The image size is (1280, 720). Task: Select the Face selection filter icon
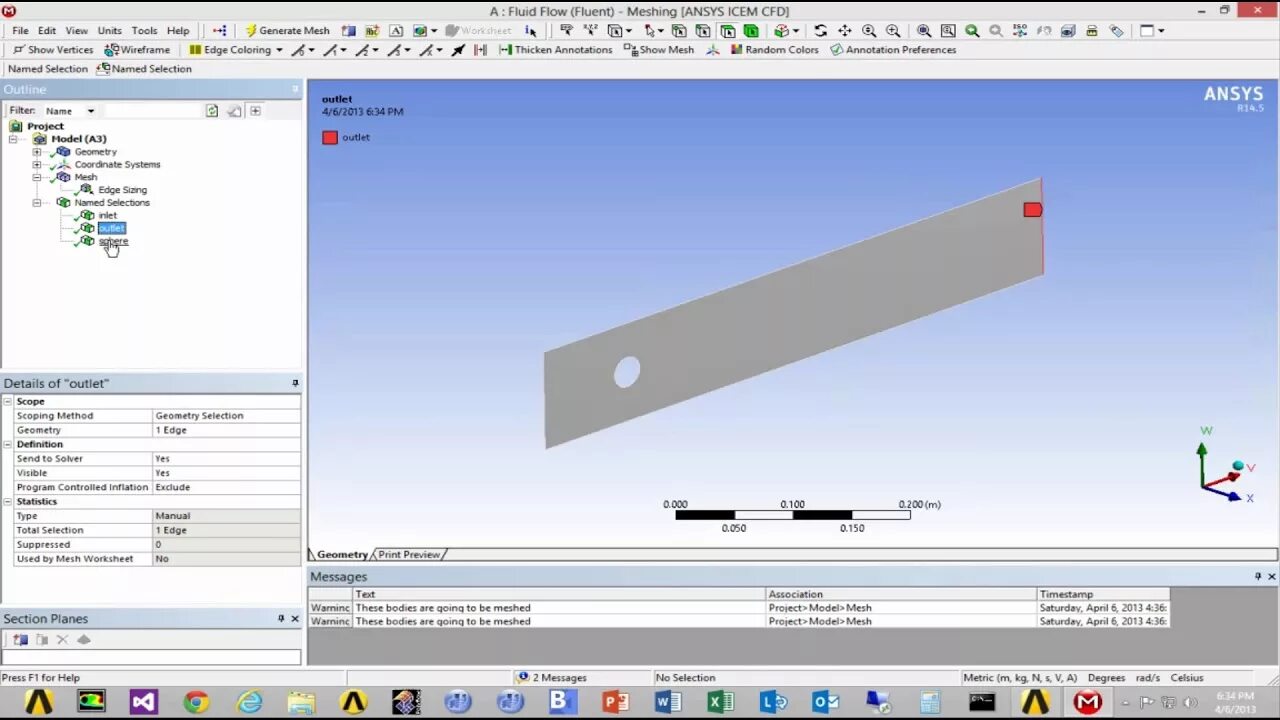tap(726, 30)
